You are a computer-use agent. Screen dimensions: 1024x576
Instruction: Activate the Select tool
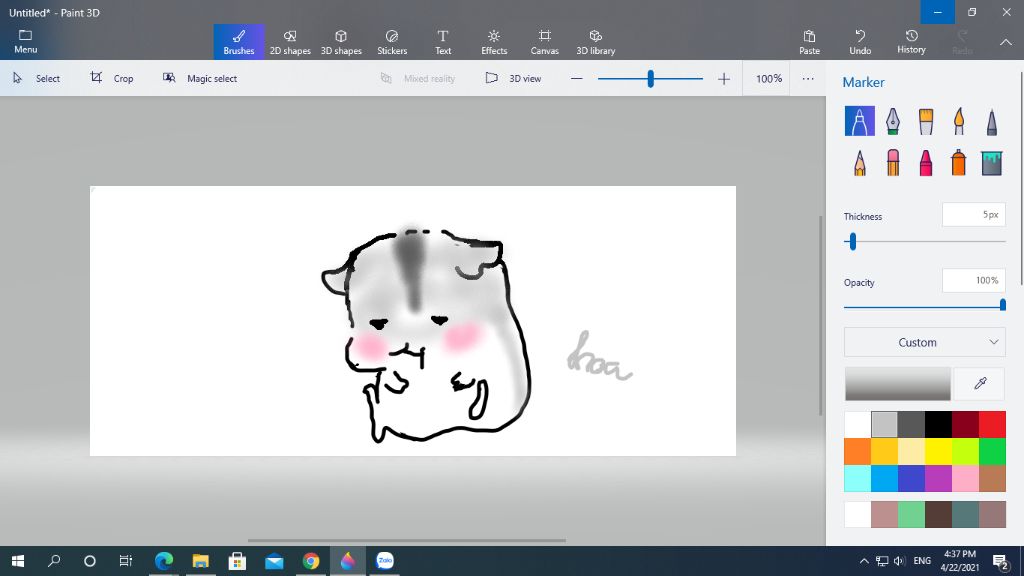[x=37, y=78]
